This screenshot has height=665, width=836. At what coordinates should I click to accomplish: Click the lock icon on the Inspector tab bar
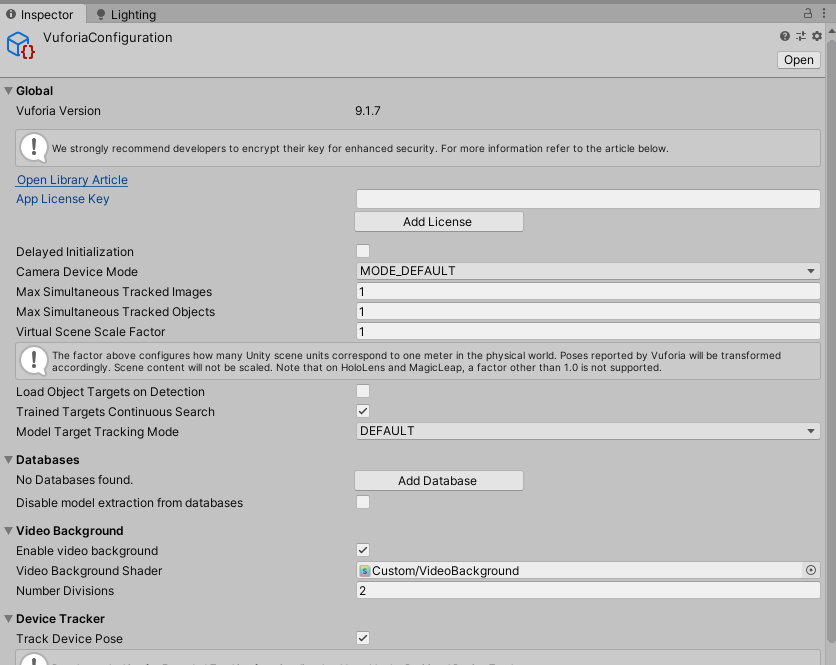(x=808, y=13)
